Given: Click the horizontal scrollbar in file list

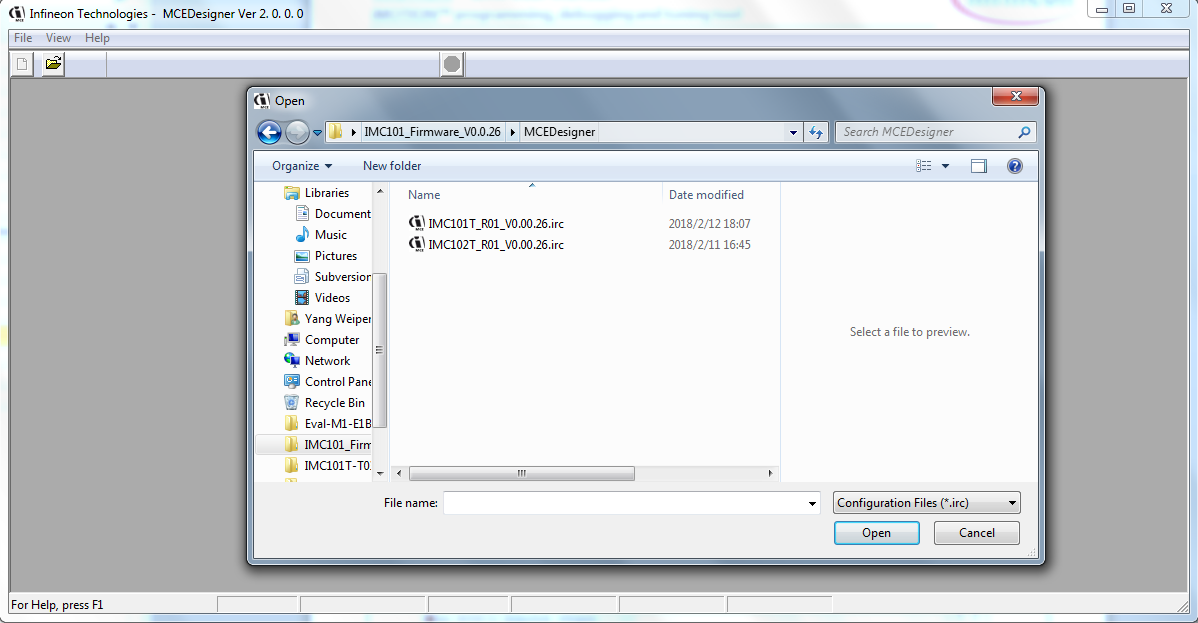Looking at the screenshot, I should [x=521, y=473].
